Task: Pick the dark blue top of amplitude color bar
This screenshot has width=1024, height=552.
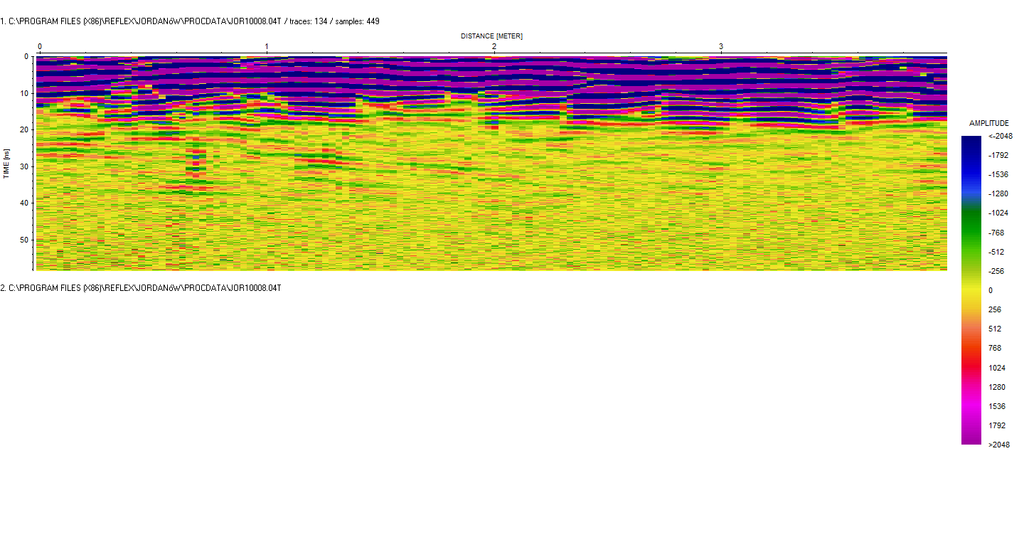Action: coord(971,140)
